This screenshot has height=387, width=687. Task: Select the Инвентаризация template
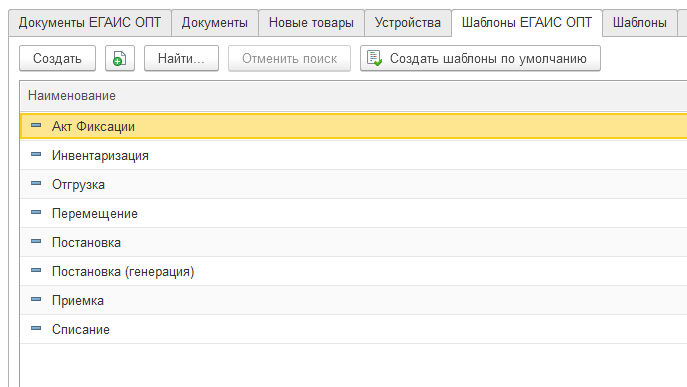[x=100, y=156]
